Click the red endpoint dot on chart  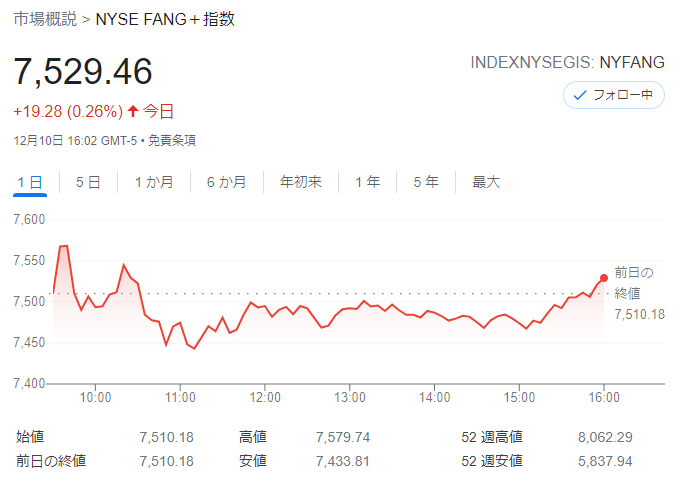604,278
